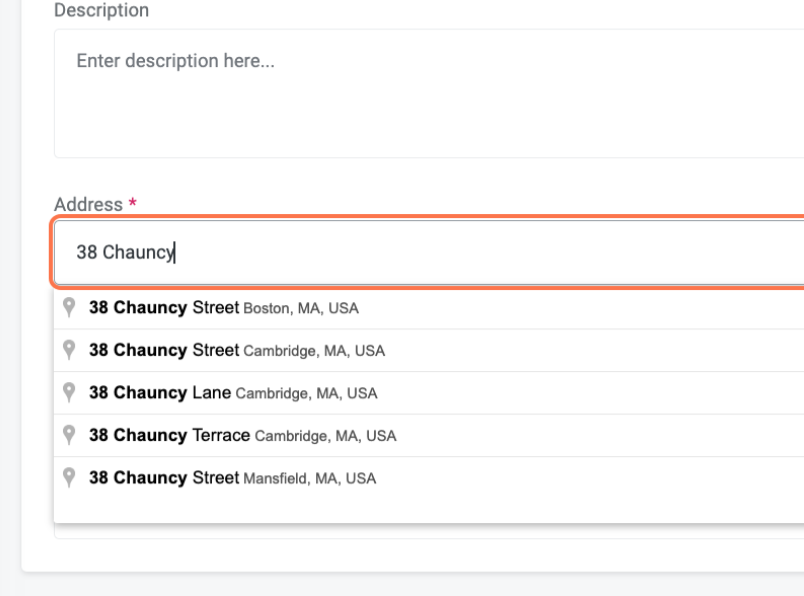The height and width of the screenshot is (596, 804).
Task: Click the Address field label
Action: tap(88, 203)
